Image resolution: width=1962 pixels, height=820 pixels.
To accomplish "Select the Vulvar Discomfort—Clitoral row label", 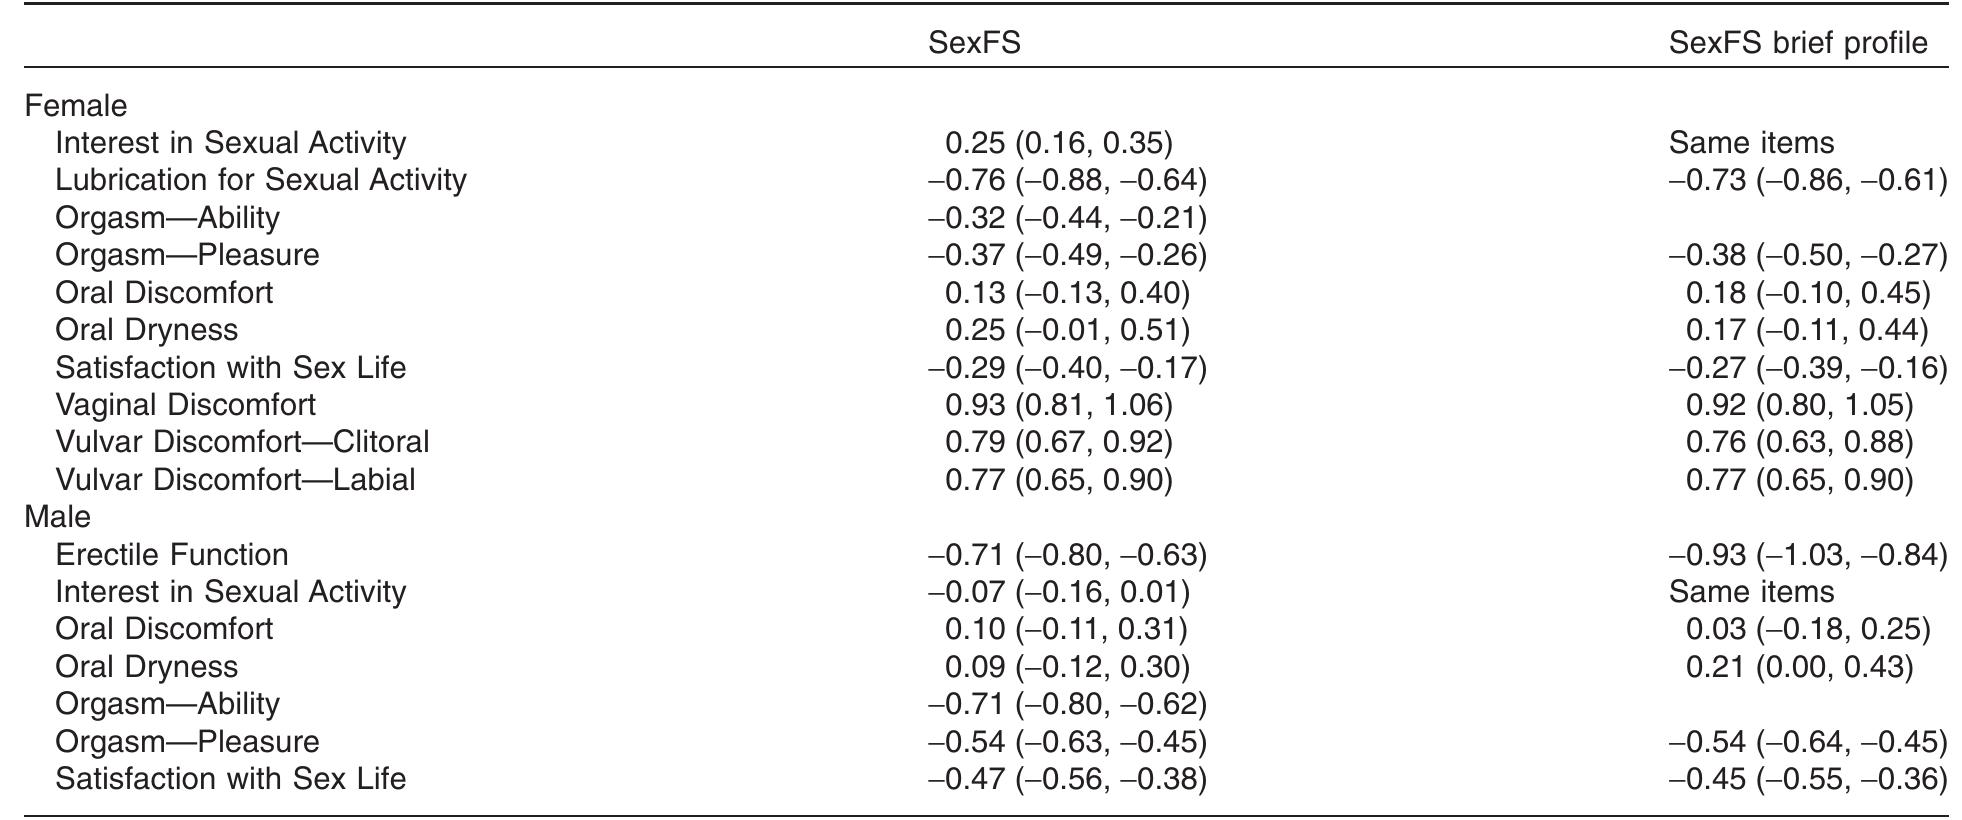I will tap(242, 442).
